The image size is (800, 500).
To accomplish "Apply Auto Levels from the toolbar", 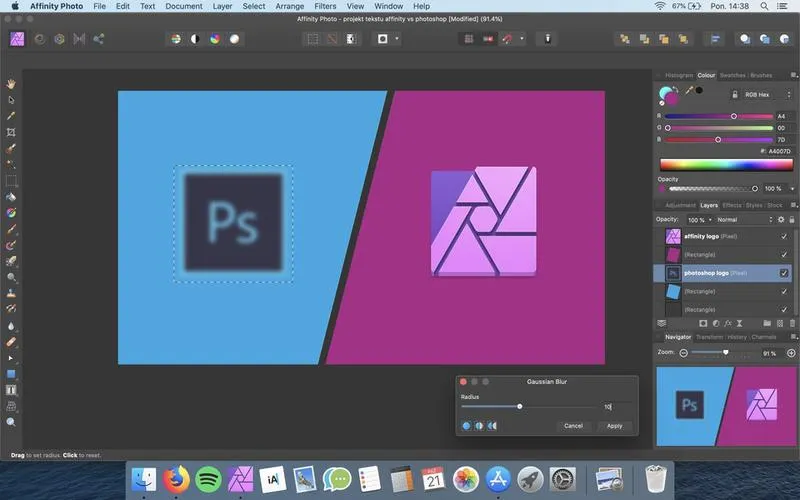I will 176,39.
